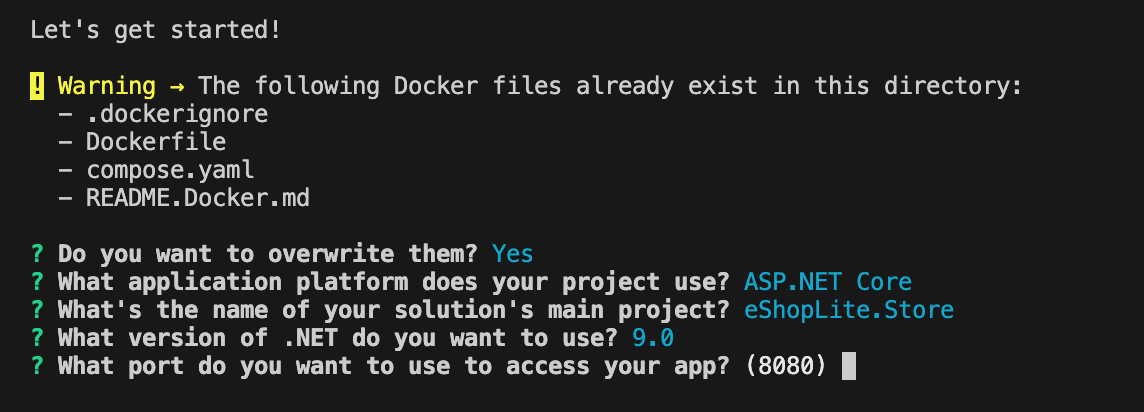
Task: Click the ASP.NET Core platform answer
Action: pos(828,281)
